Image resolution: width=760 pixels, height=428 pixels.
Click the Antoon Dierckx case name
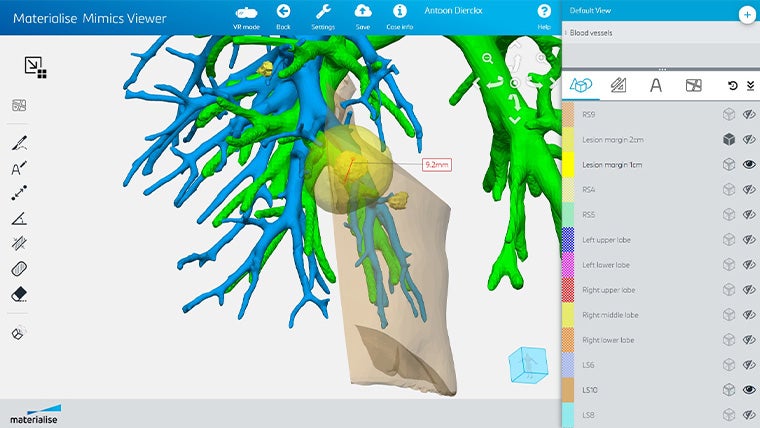coord(453,11)
